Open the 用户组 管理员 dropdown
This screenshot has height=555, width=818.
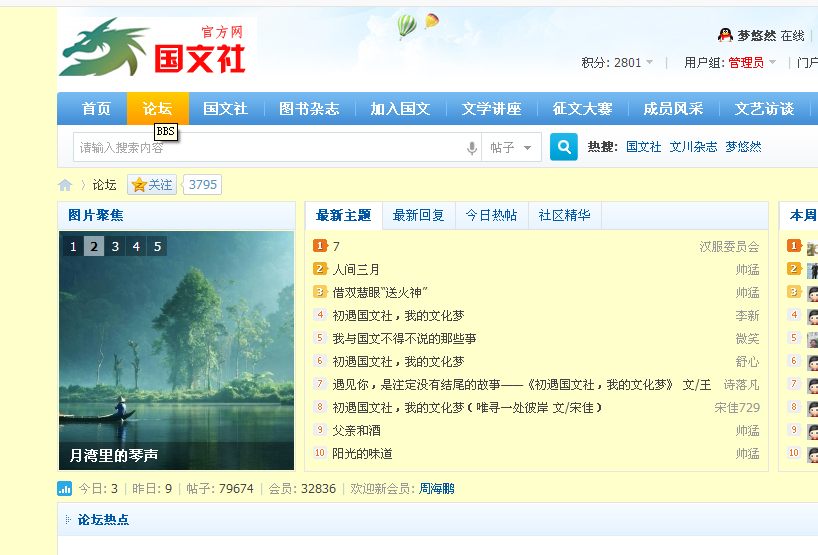click(730, 63)
